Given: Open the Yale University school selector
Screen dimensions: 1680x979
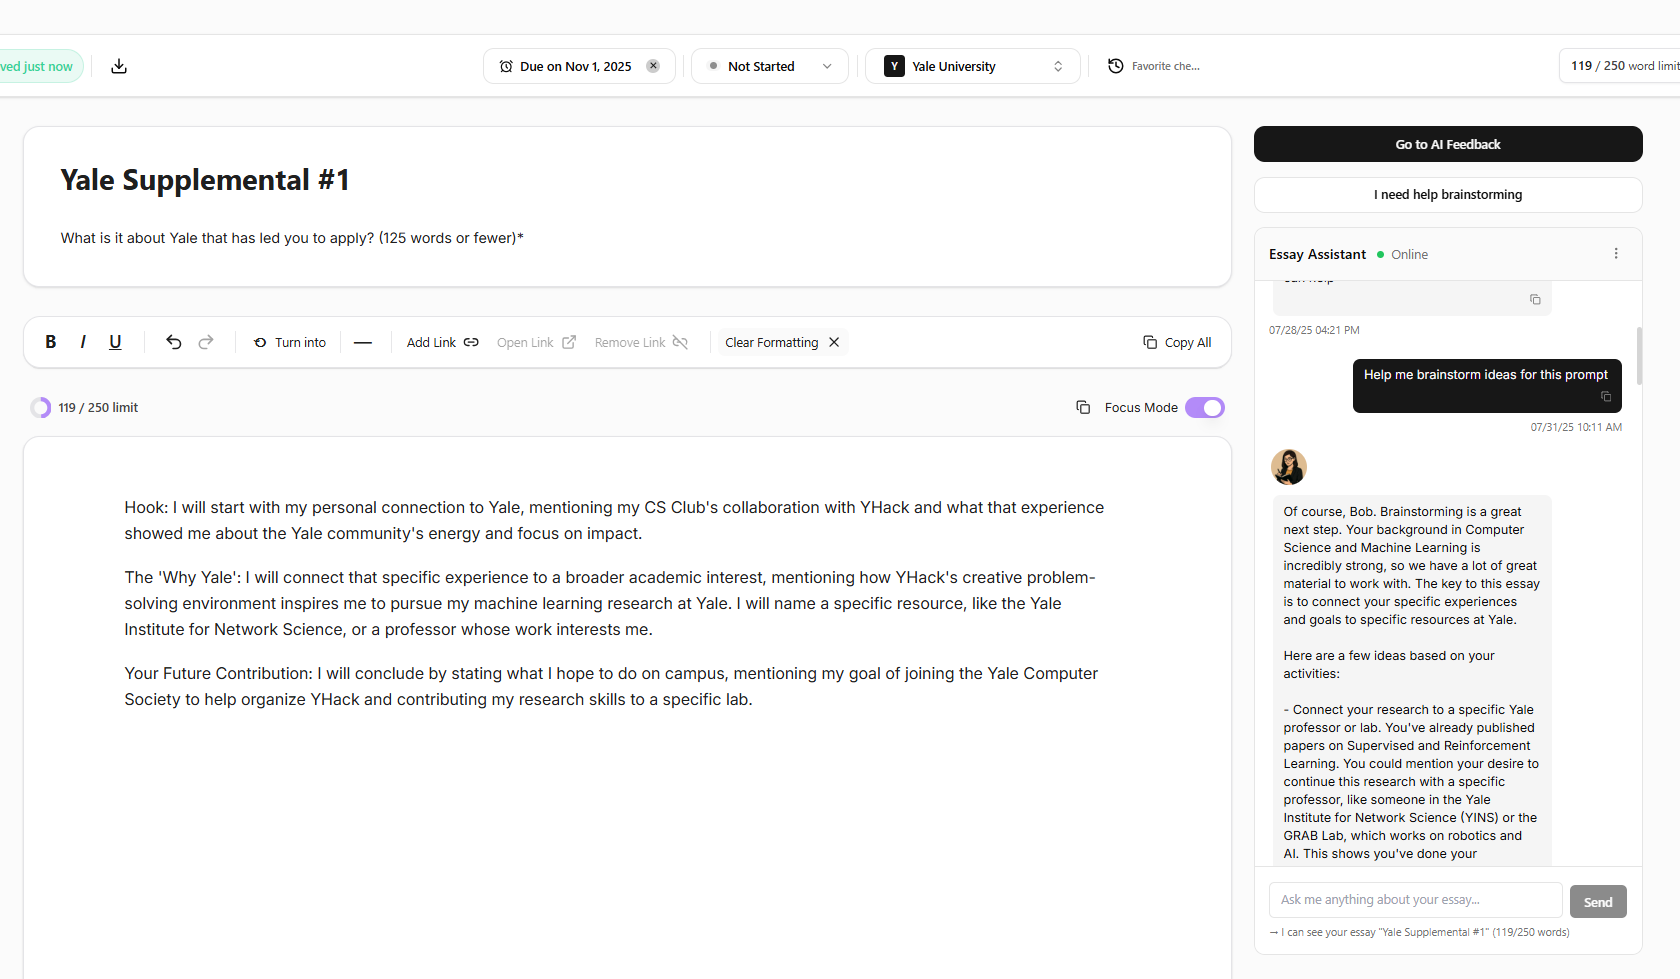Looking at the screenshot, I should click(x=972, y=66).
